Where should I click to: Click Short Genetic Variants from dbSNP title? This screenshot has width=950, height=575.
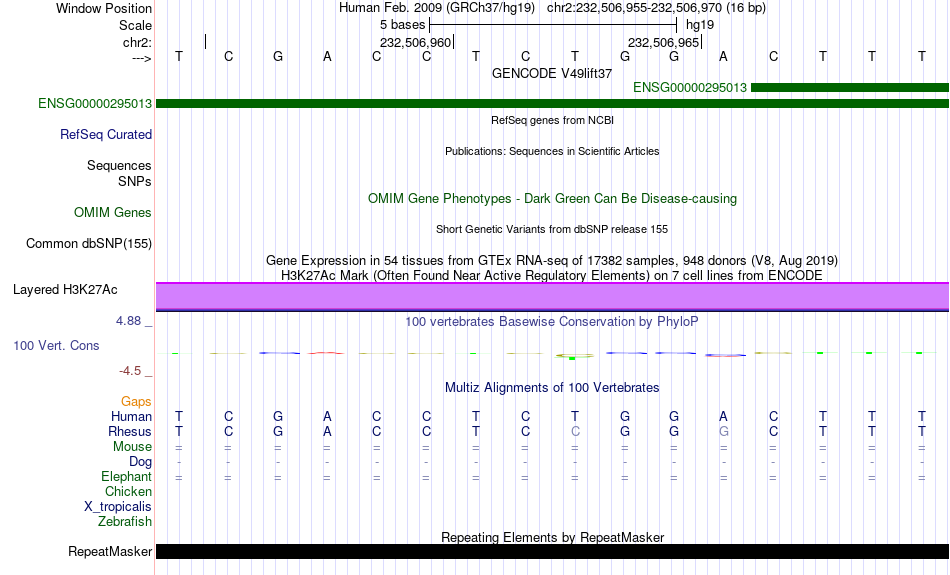coord(552,229)
